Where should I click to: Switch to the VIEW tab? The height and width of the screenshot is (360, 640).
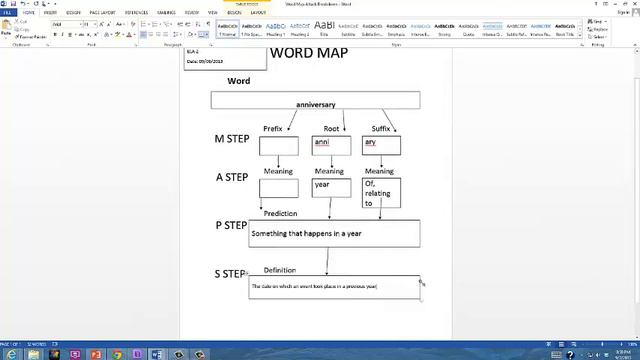[x=213, y=13]
